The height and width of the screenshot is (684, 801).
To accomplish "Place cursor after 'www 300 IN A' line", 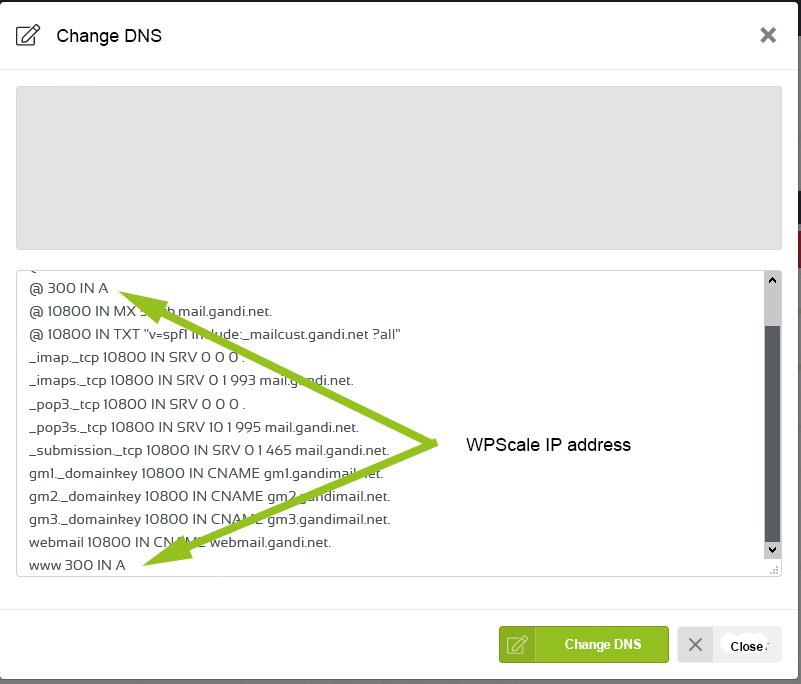I will pos(127,565).
